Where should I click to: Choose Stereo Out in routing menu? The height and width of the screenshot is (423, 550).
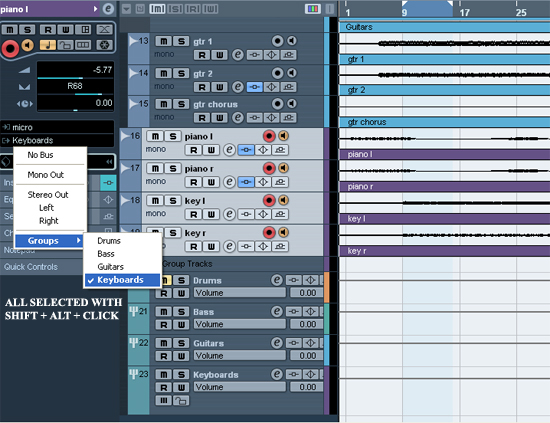[x=48, y=195]
